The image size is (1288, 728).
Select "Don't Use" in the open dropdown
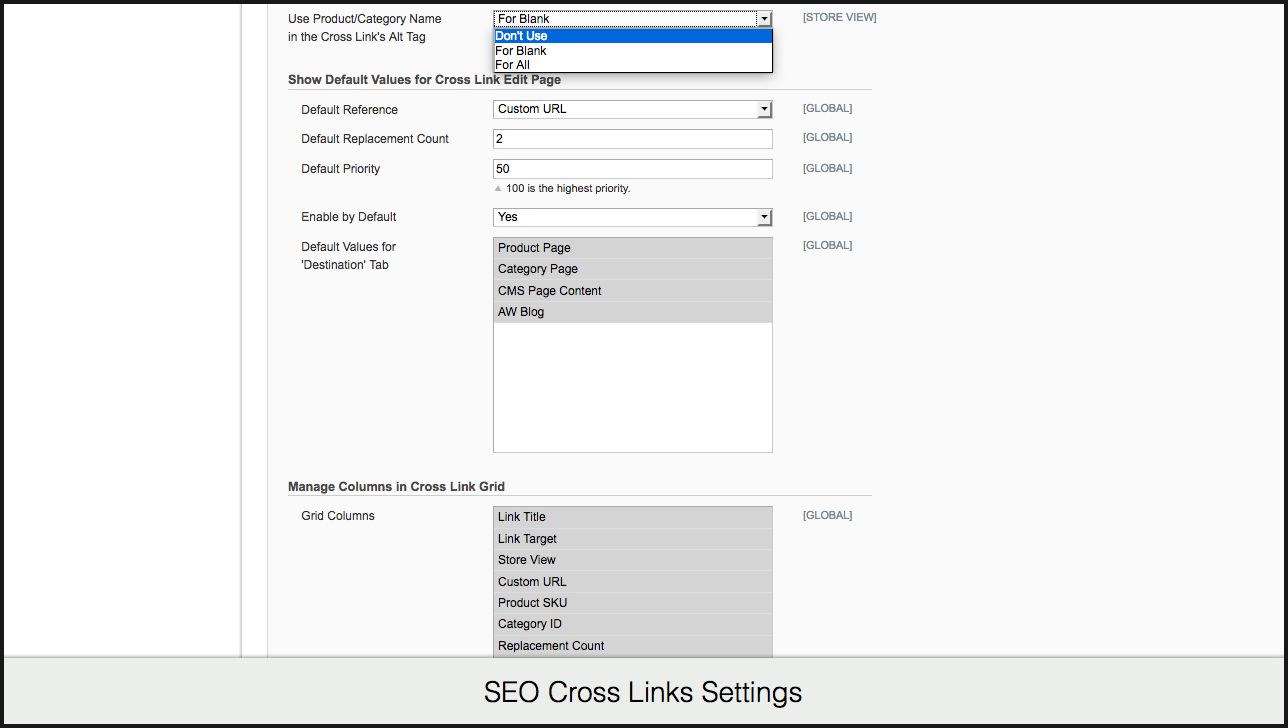point(632,36)
